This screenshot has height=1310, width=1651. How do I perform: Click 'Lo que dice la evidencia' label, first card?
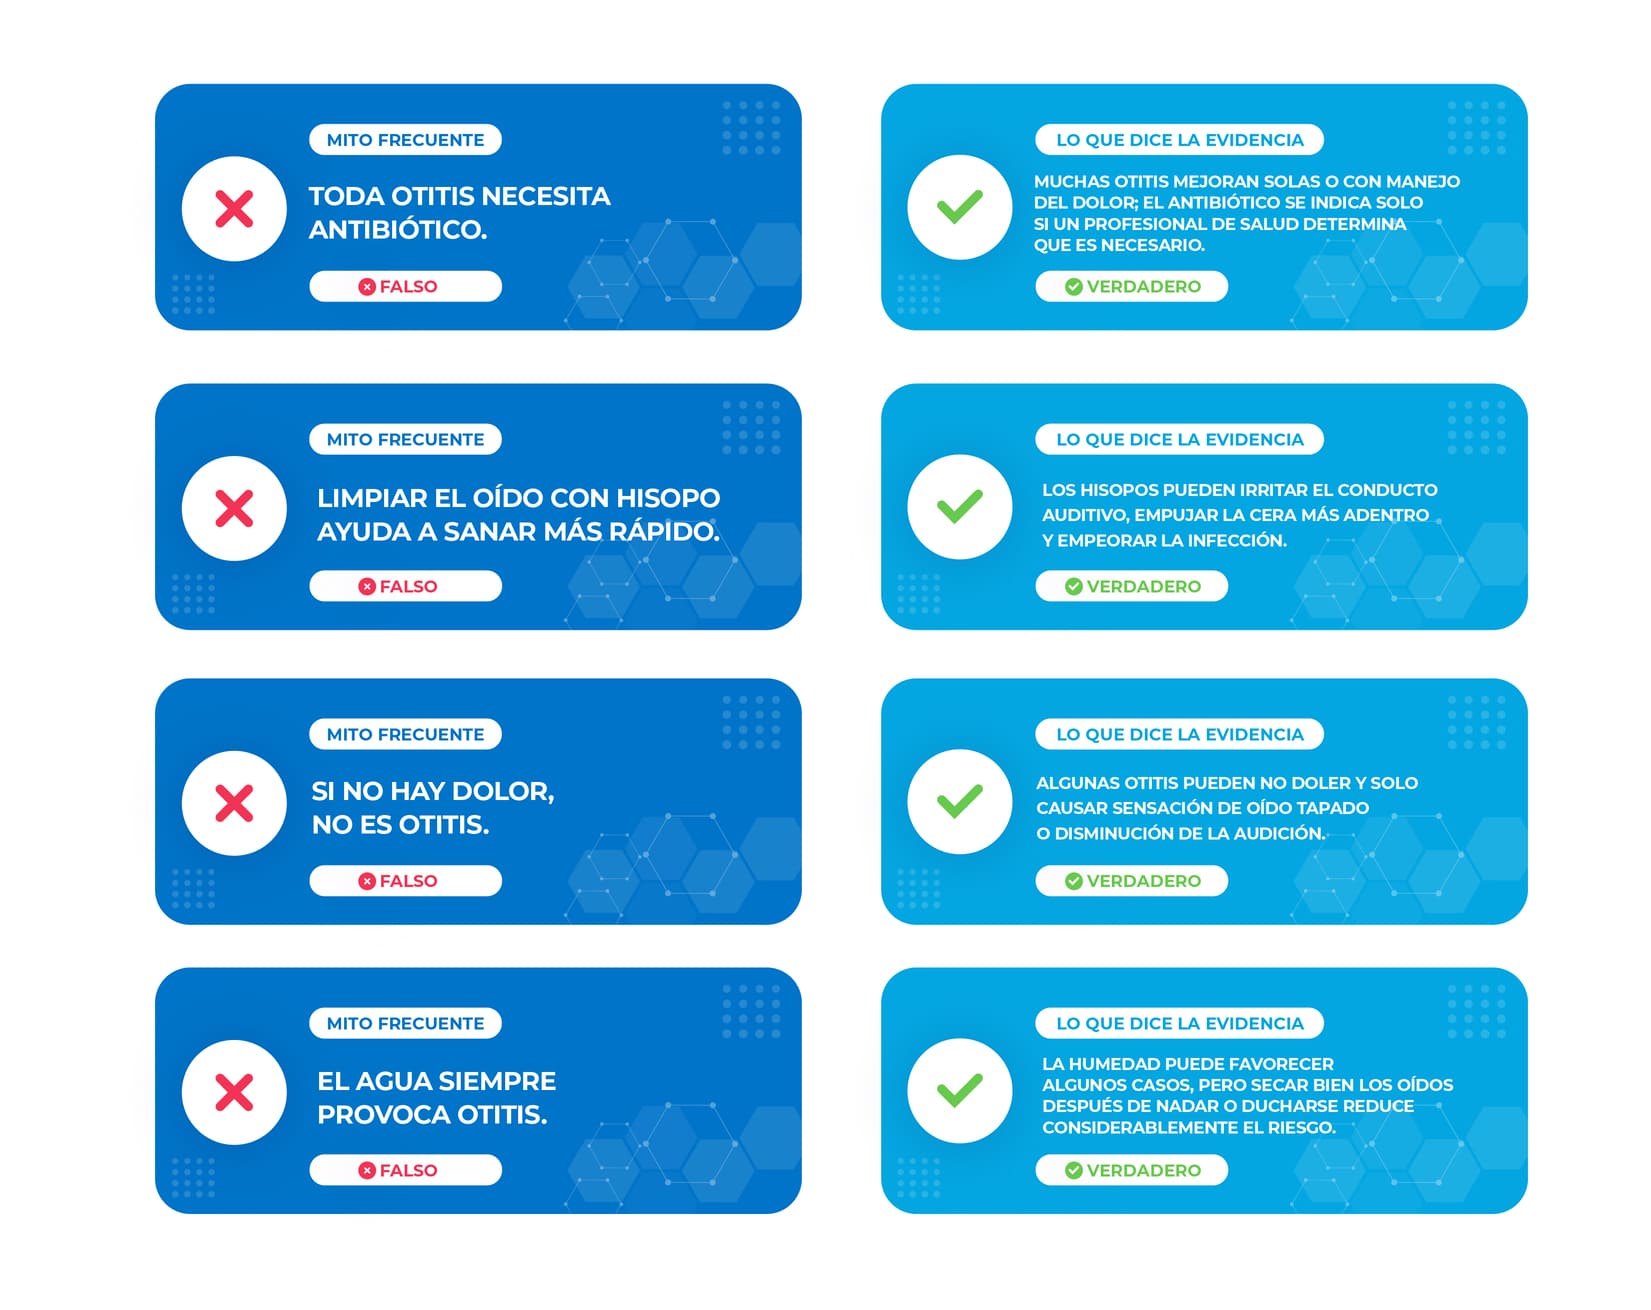click(x=1179, y=140)
